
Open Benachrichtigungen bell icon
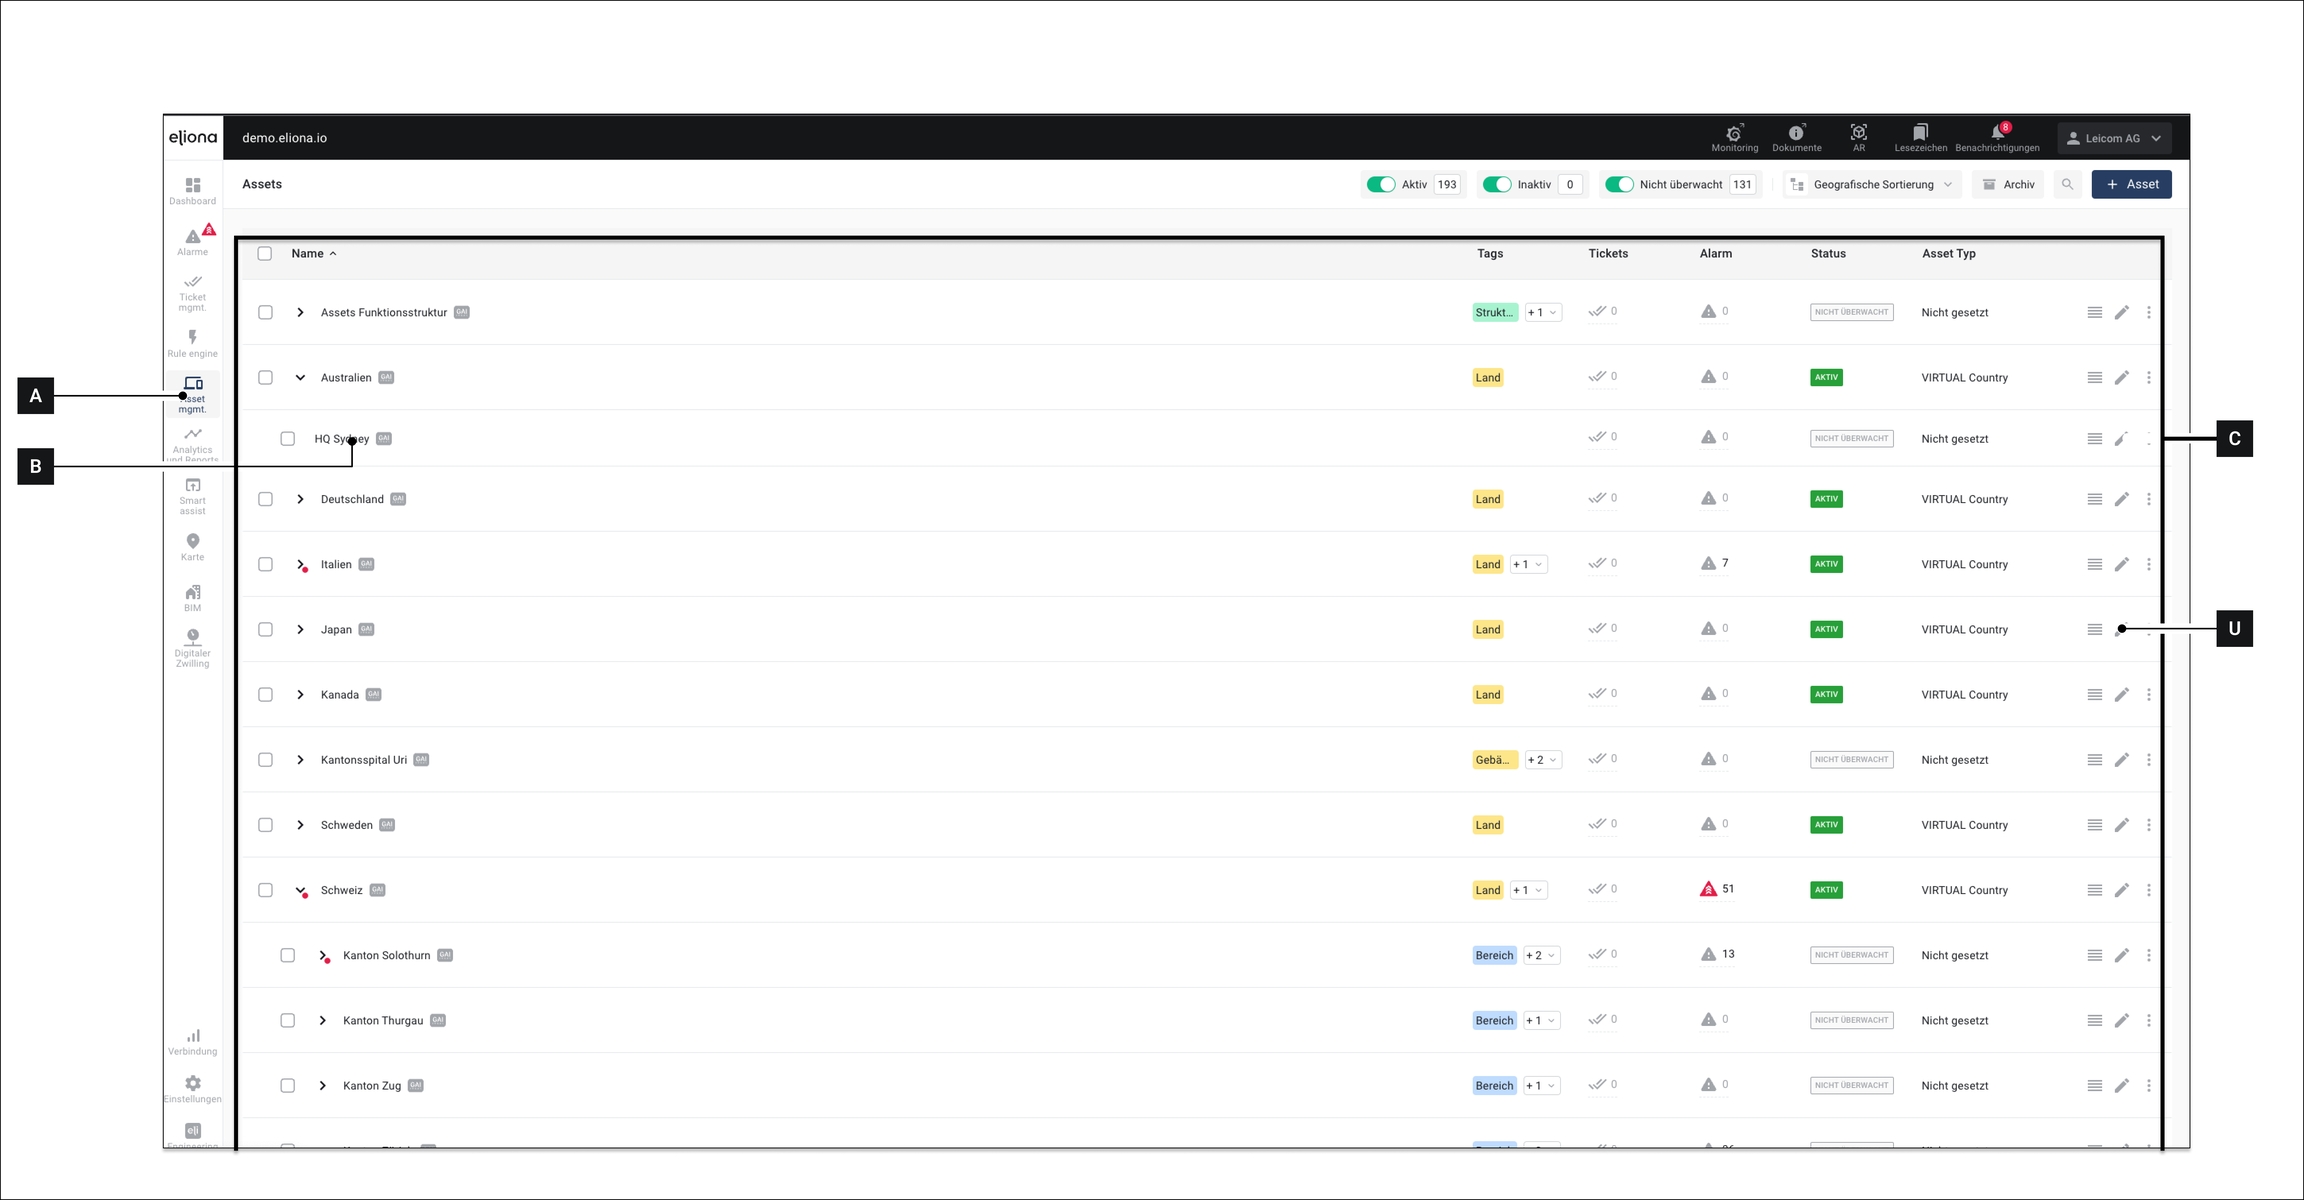coord(1997,138)
